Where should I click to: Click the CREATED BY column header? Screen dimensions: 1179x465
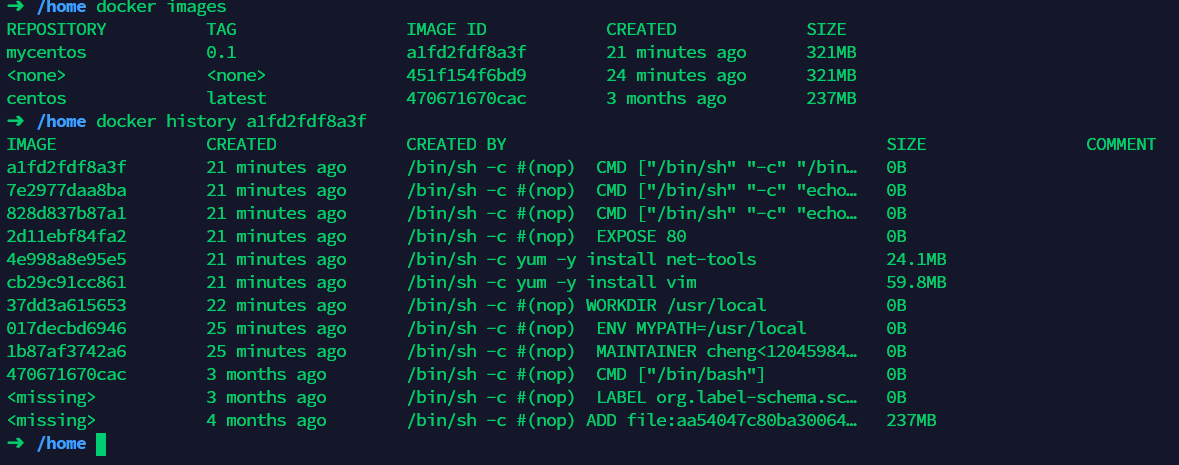coord(456,144)
